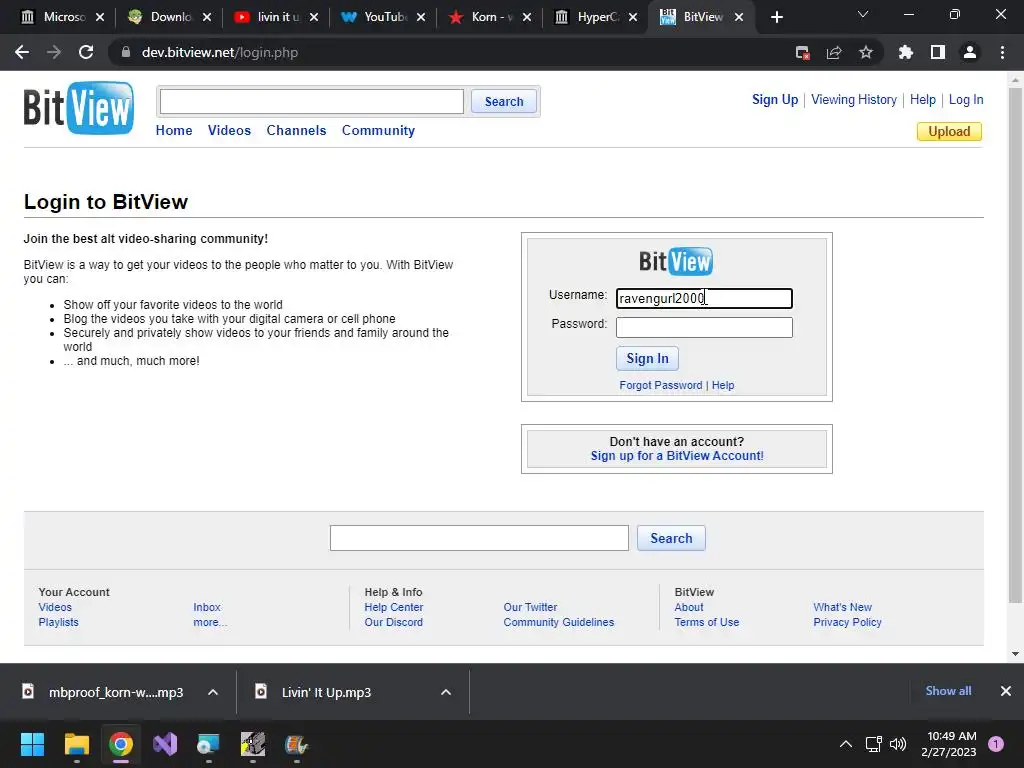Expand options for Livin' It Up.mp3 download
Viewport: 1024px width, 768px height.
[446, 692]
